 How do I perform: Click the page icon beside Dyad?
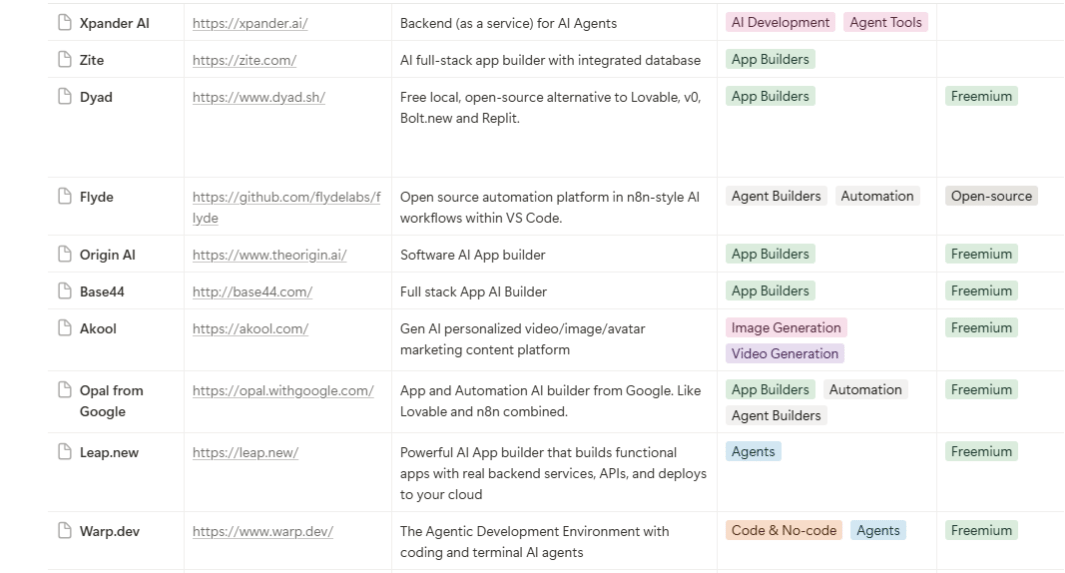[x=65, y=96]
